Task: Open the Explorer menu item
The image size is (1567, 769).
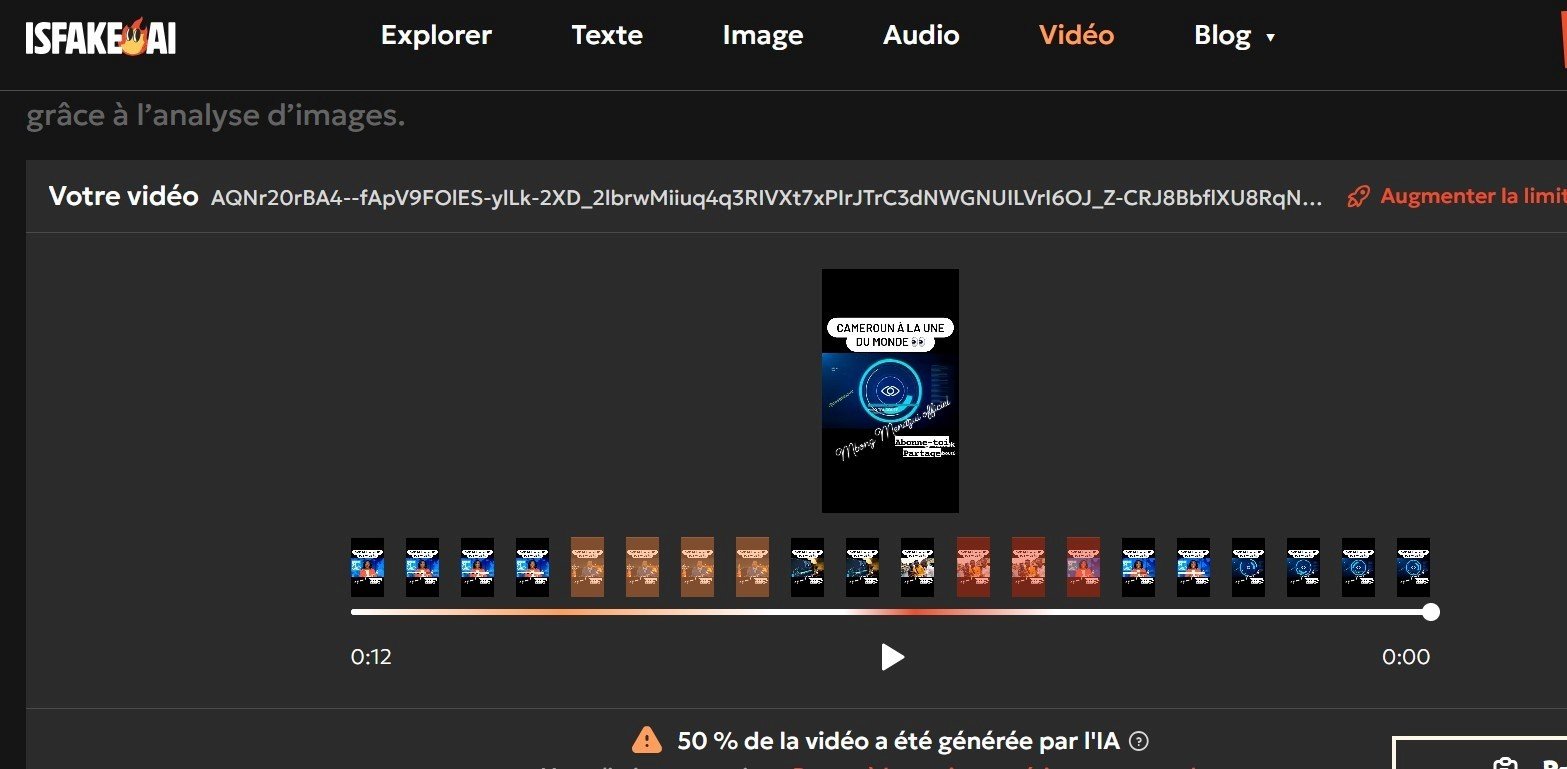Action: pos(436,36)
